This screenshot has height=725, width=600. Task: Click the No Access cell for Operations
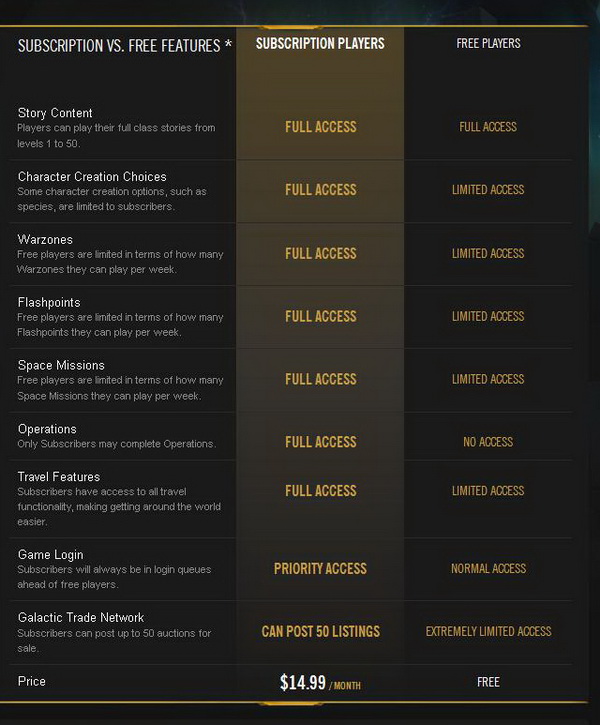click(x=488, y=442)
